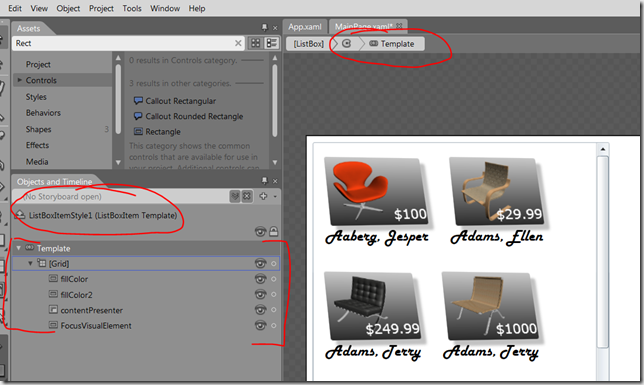This screenshot has height=385, width=644.
Task: Close the Objects and Timeline panel
Action: [x=275, y=181]
